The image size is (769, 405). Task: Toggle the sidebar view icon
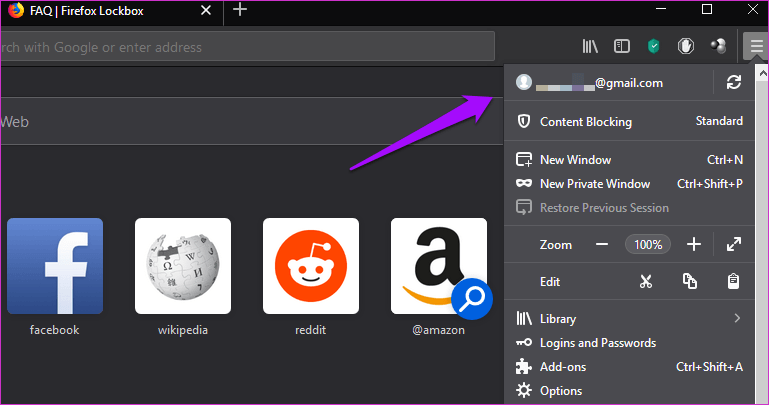tap(622, 47)
